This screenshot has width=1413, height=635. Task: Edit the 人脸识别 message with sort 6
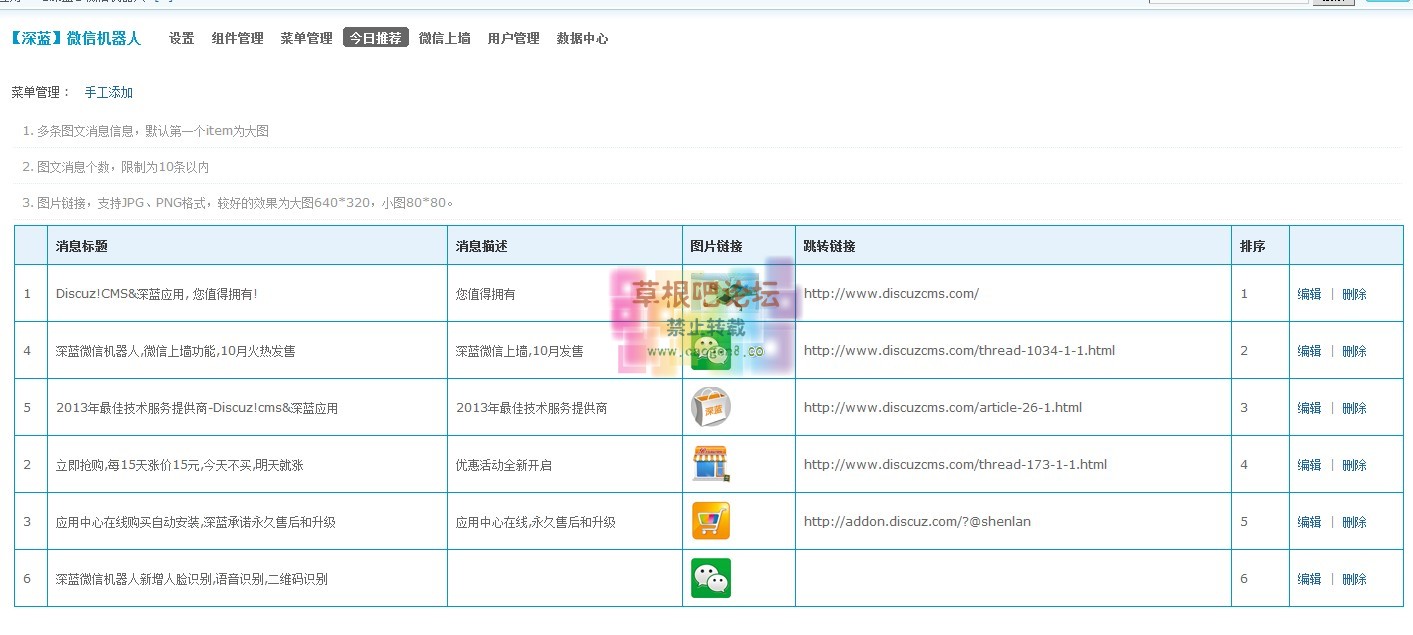tap(1309, 579)
